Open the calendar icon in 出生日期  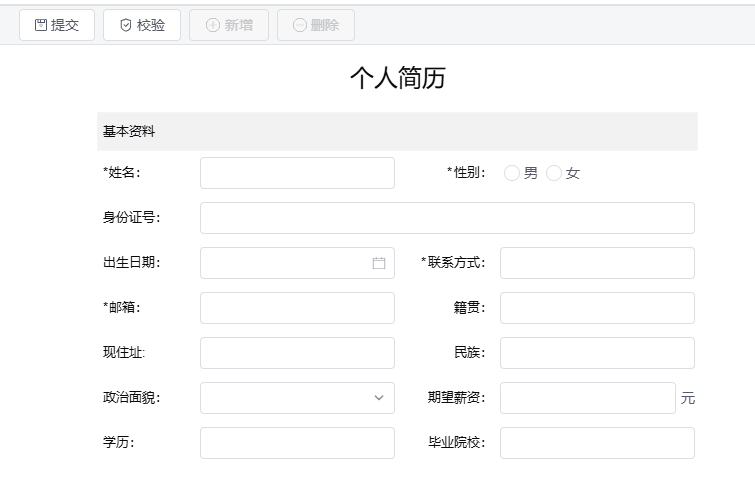click(379, 263)
